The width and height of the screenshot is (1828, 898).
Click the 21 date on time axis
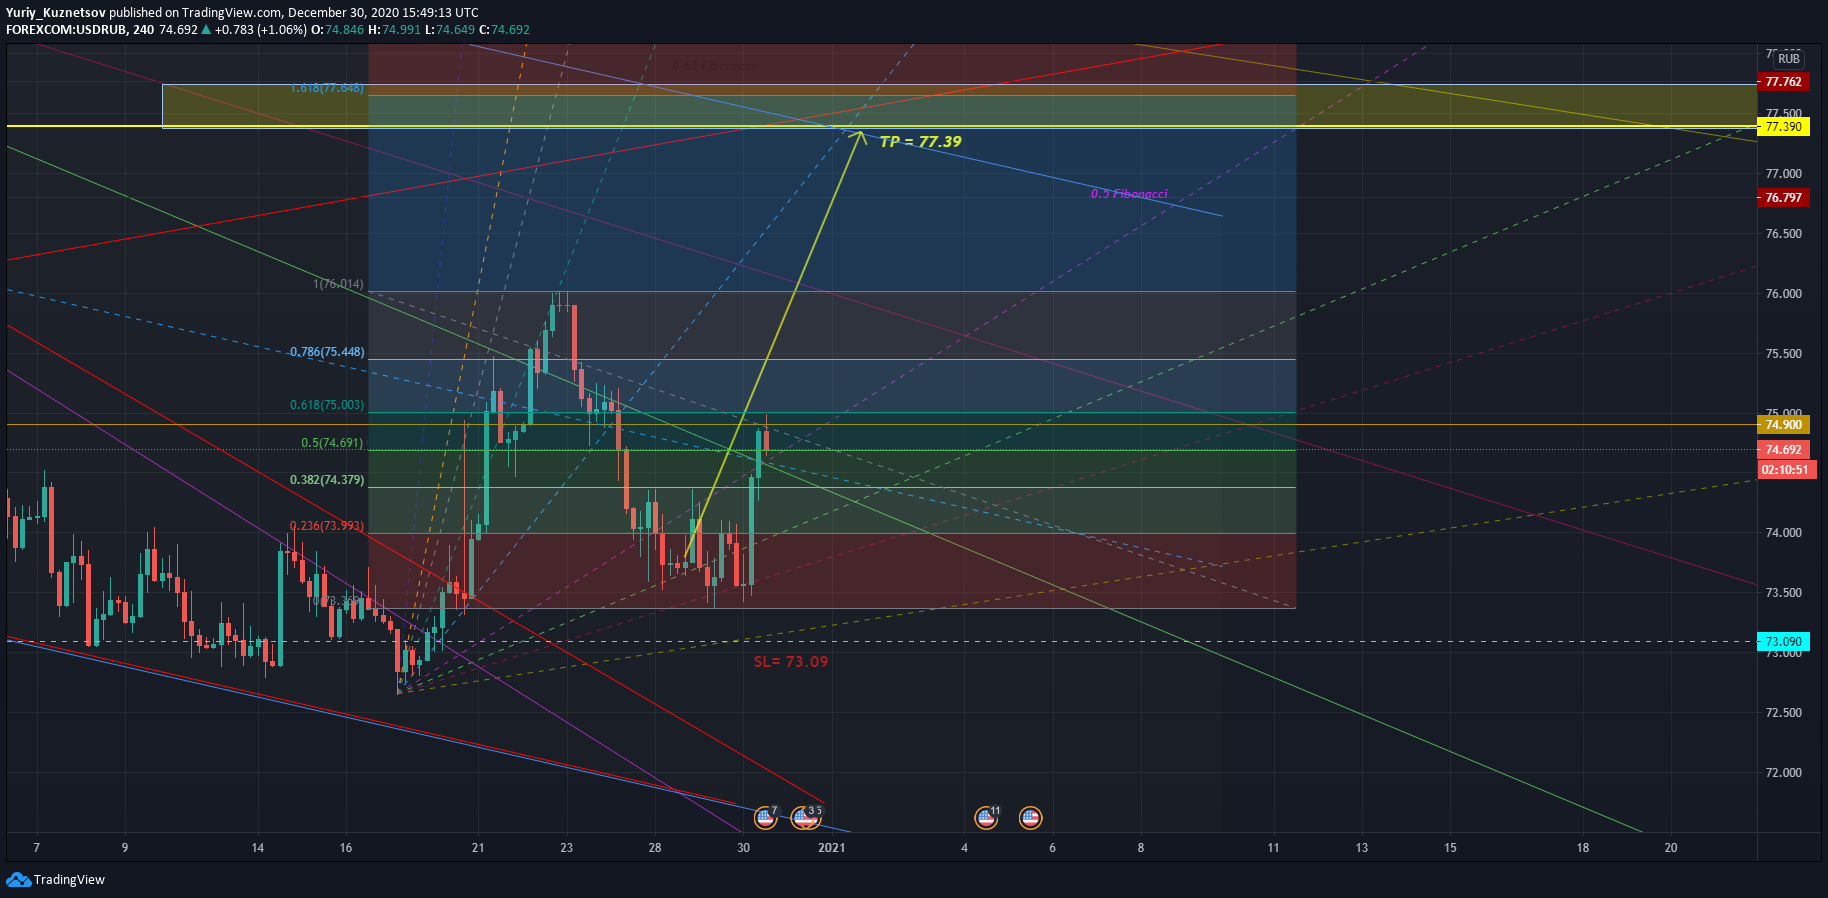tap(478, 848)
